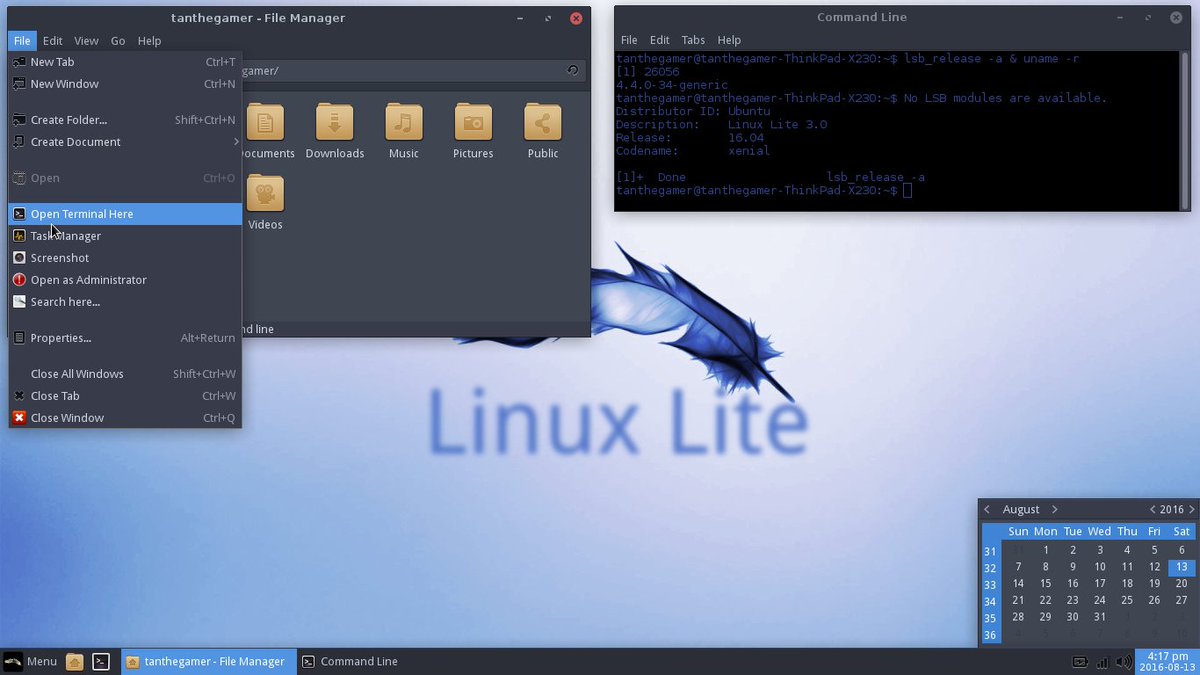Select the Music folder icon
This screenshot has height=675, width=1200.
click(403, 122)
